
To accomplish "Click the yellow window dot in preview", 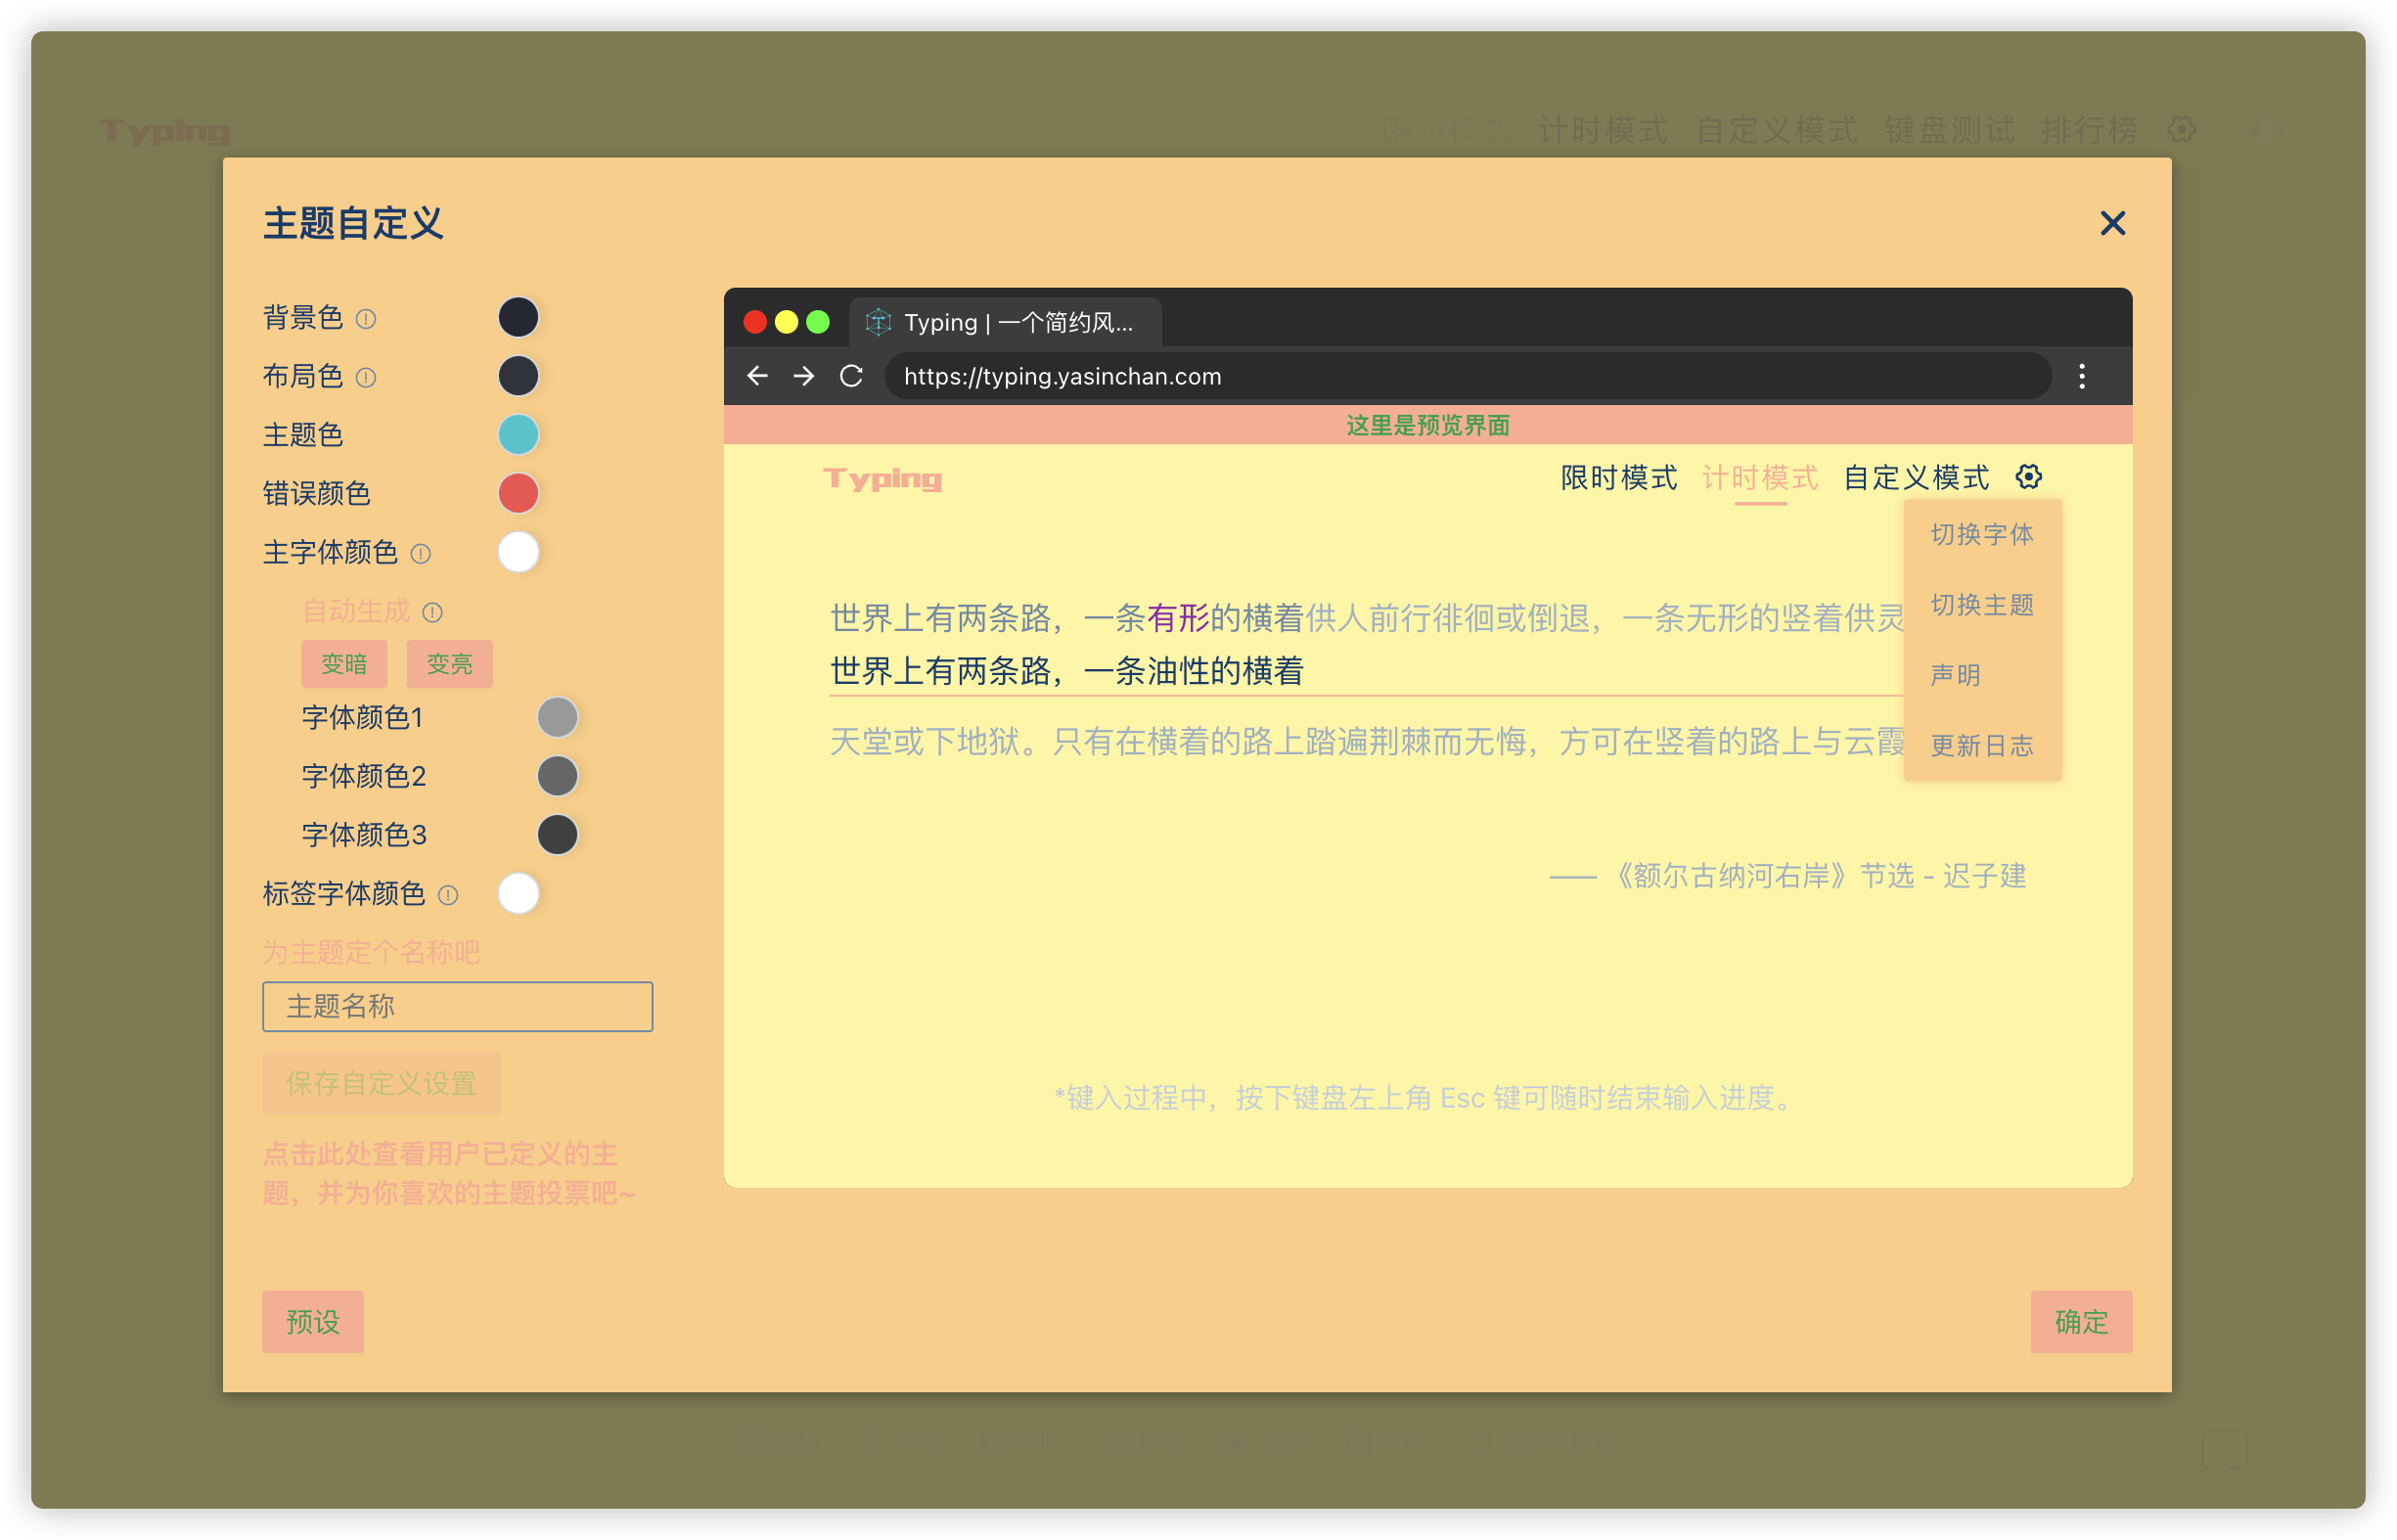I will (x=787, y=322).
